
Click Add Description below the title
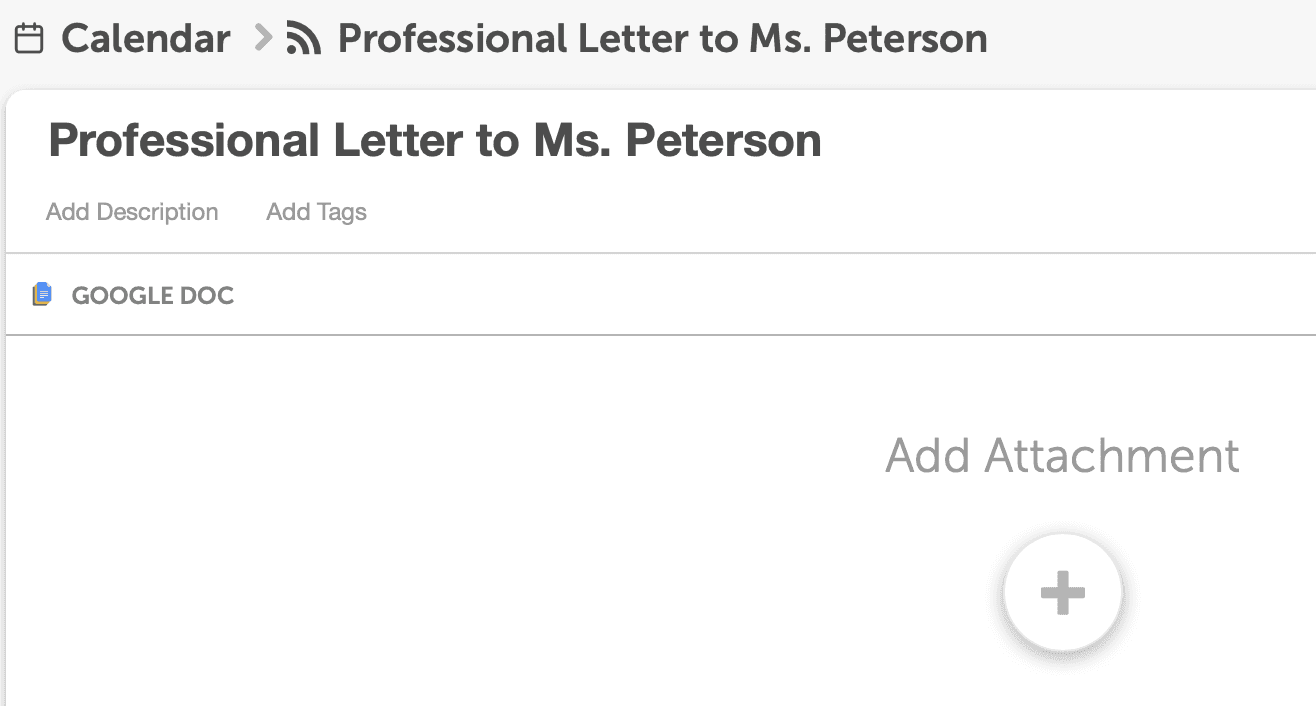pos(132,212)
